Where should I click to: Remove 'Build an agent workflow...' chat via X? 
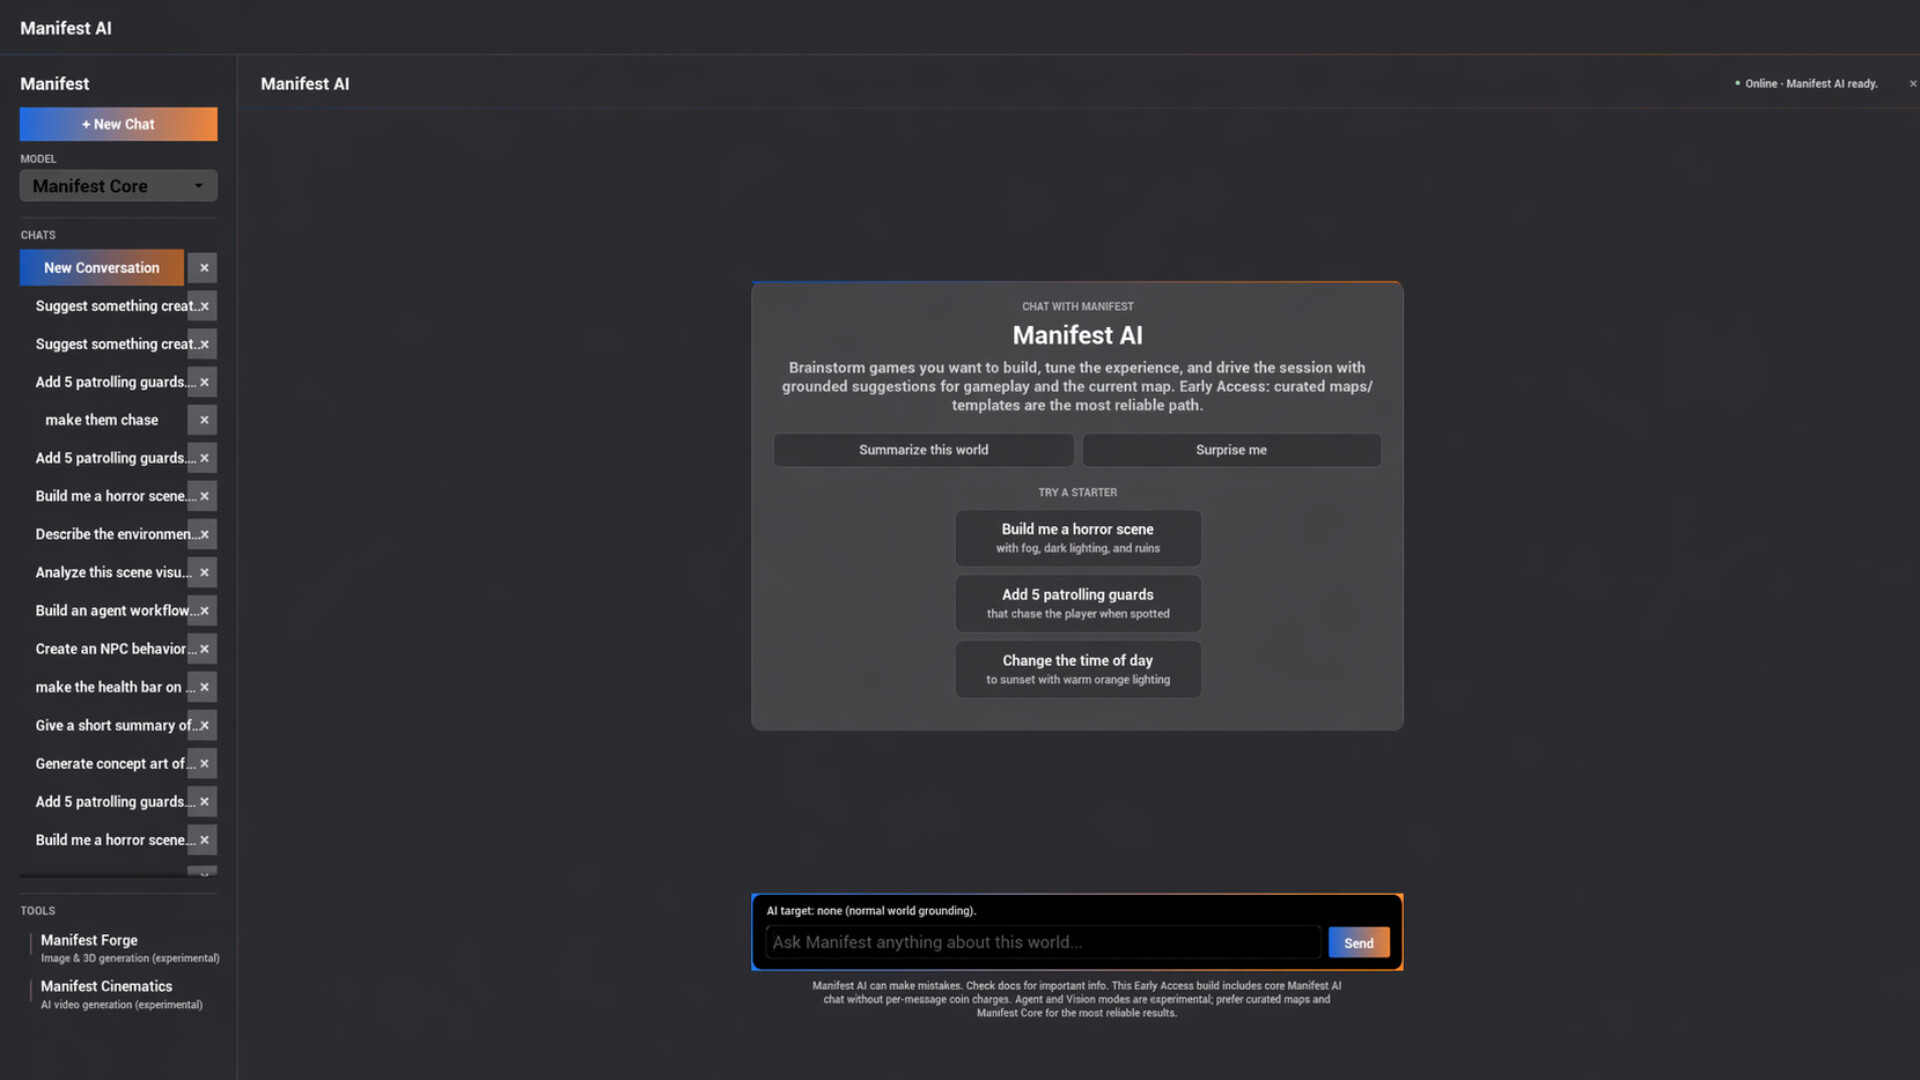203,611
